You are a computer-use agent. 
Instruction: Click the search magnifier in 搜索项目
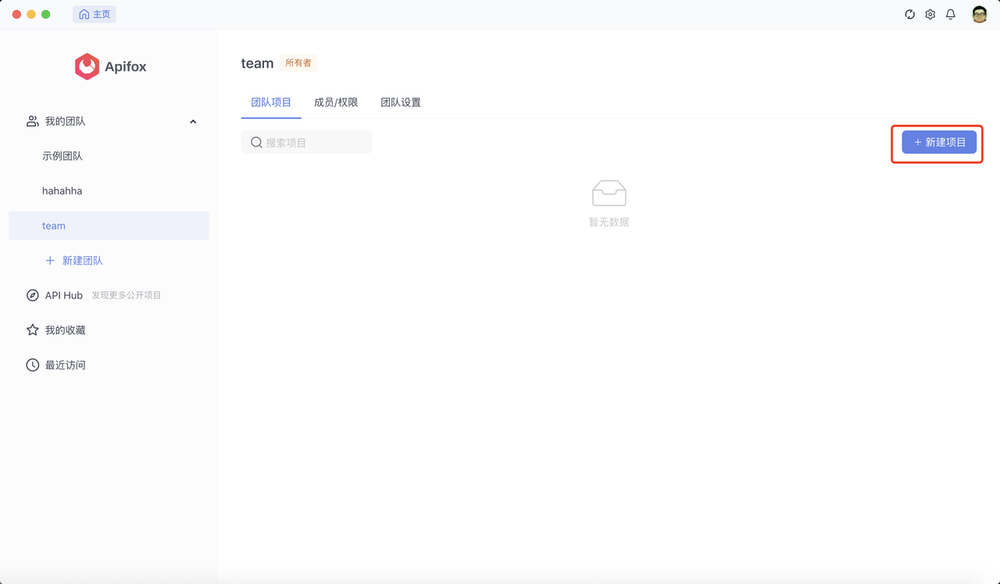tap(257, 142)
